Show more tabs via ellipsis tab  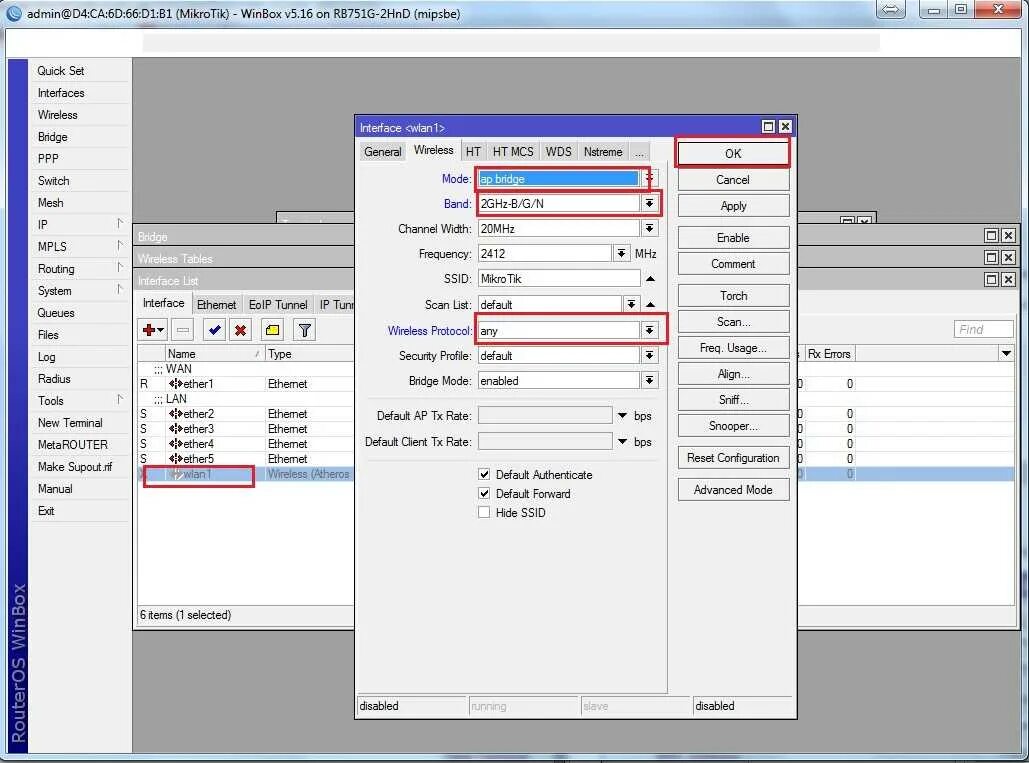[639, 152]
